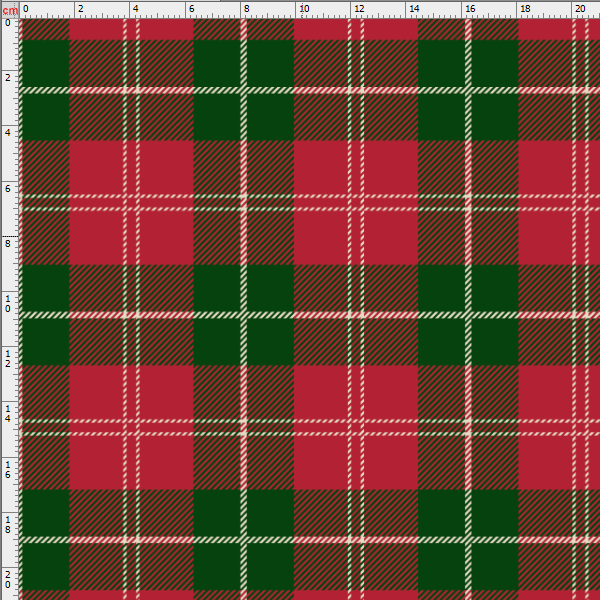Click the 6 mark on vertical ruler
The width and height of the screenshot is (600, 600).
click(8, 189)
